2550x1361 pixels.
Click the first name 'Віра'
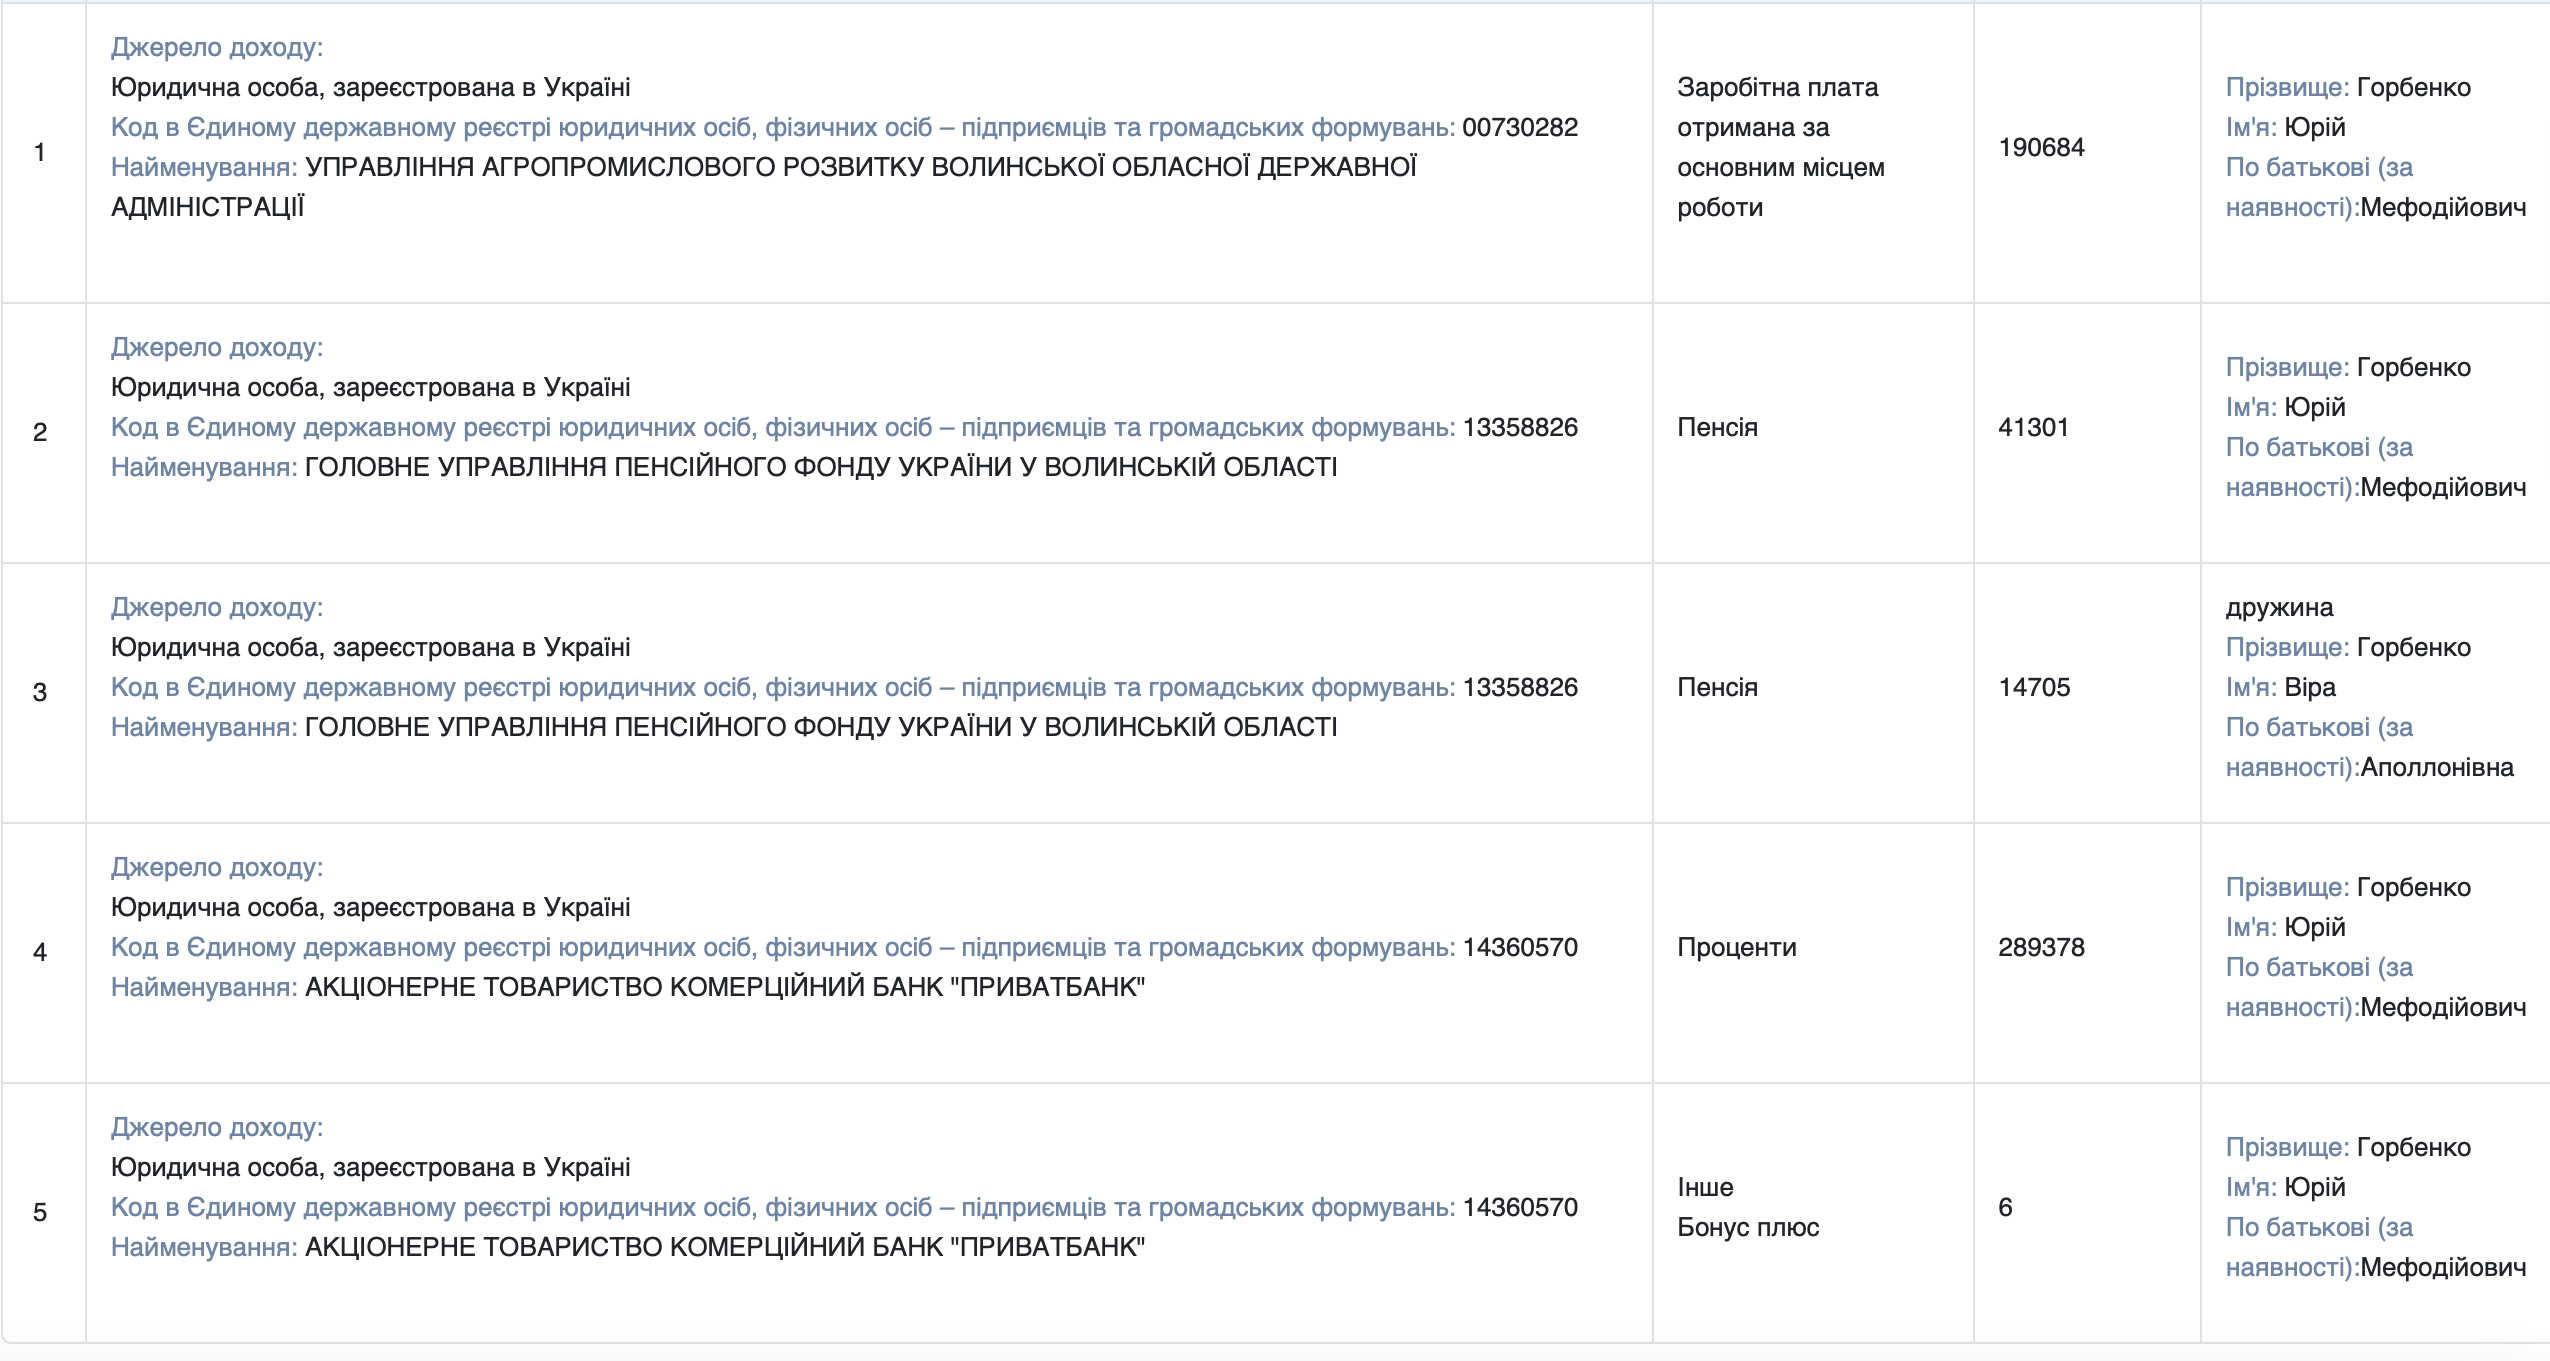click(2310, 687)
